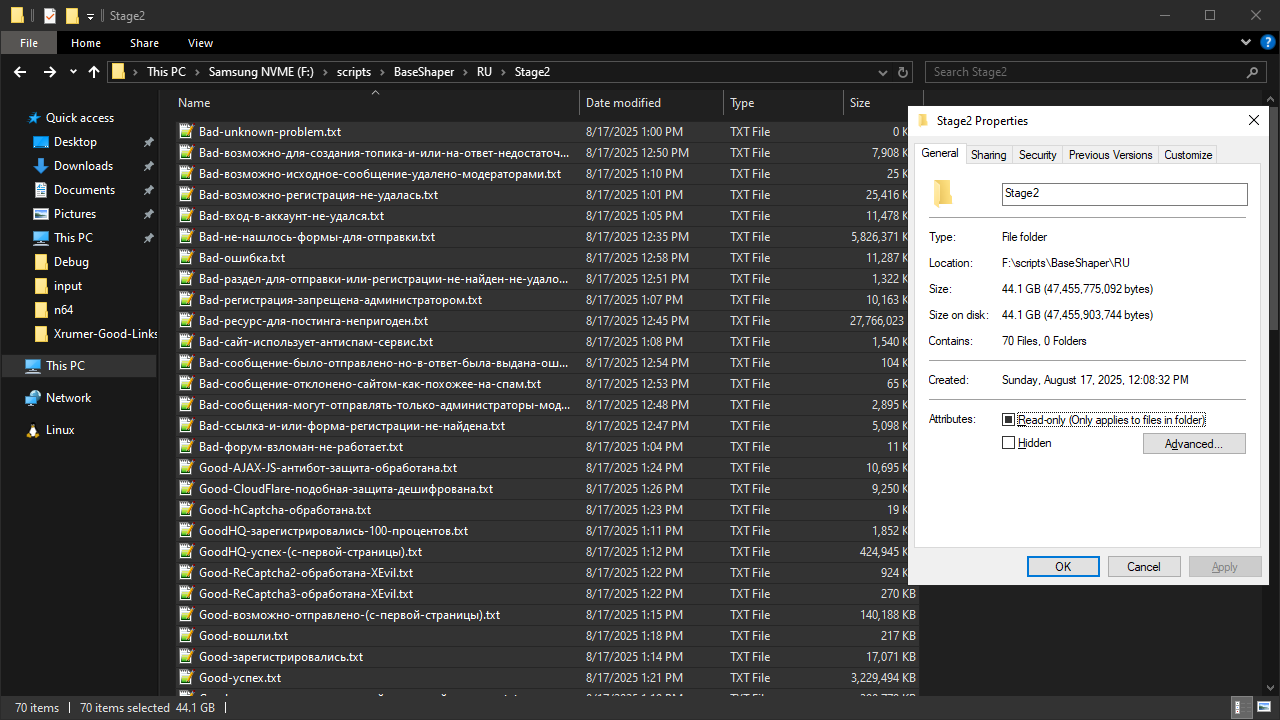Expand the recent locations dropdown arrow
Screen dimensions: 1280x720
coord(73,72)
